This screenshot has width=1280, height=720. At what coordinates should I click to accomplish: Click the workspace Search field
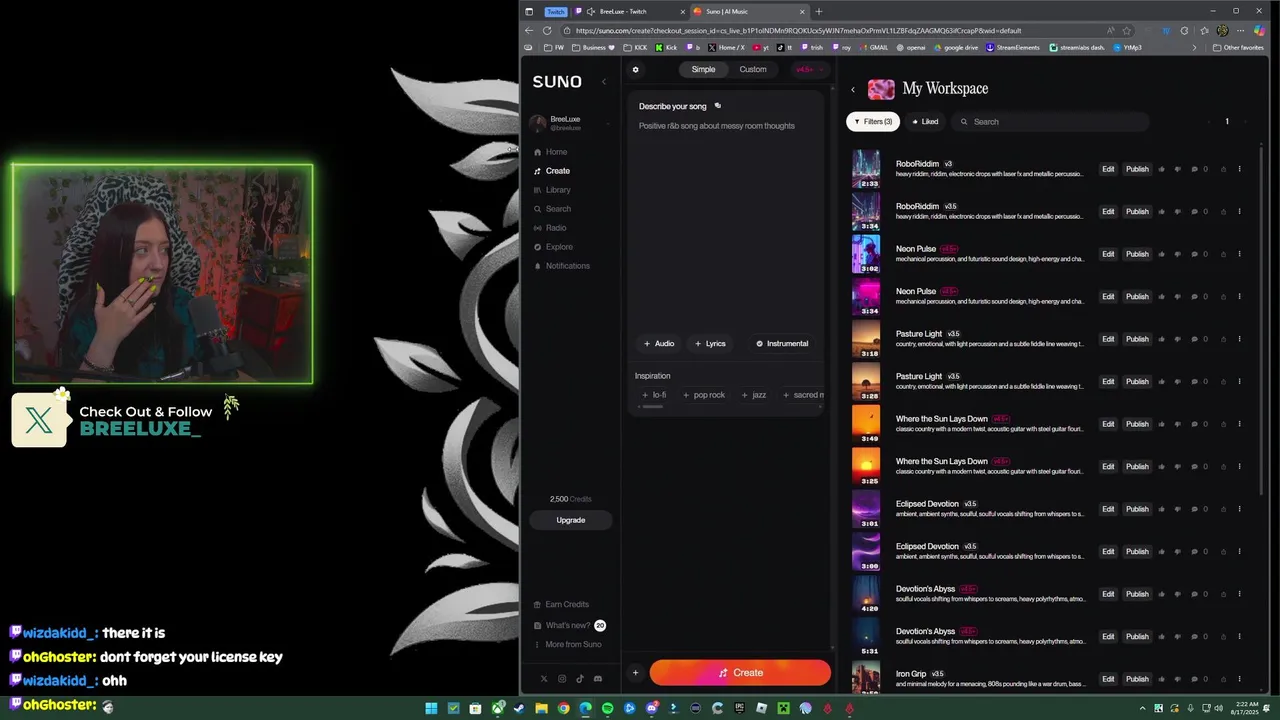[1049, 122]
